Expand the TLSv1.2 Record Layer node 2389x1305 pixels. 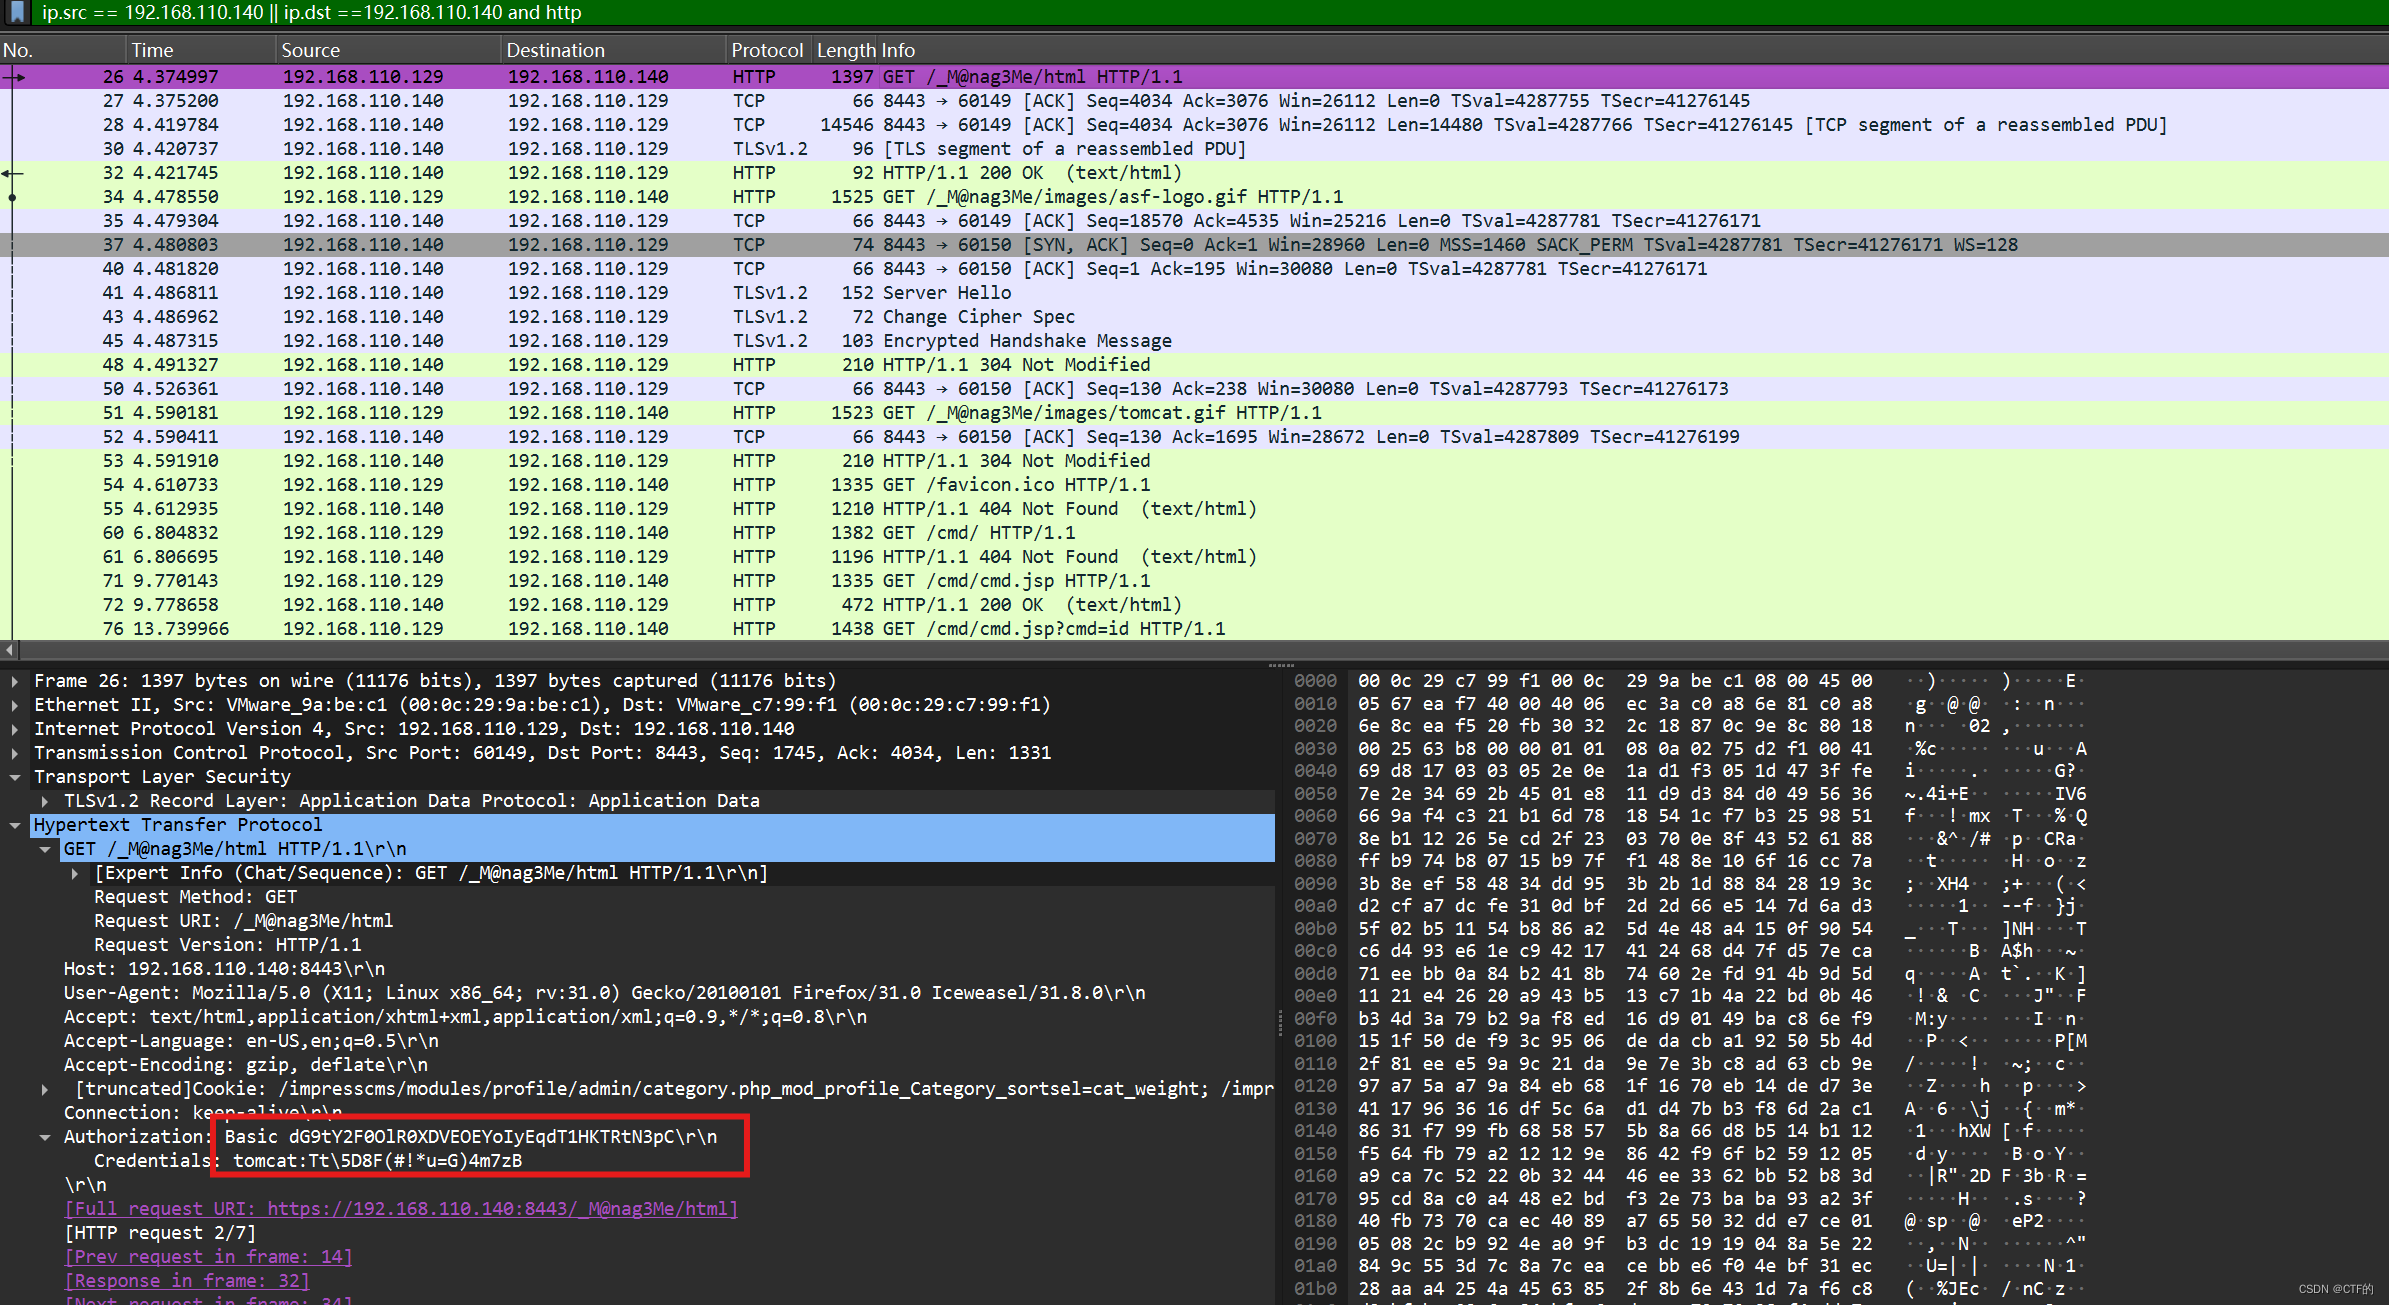click(x=45, y=801)
